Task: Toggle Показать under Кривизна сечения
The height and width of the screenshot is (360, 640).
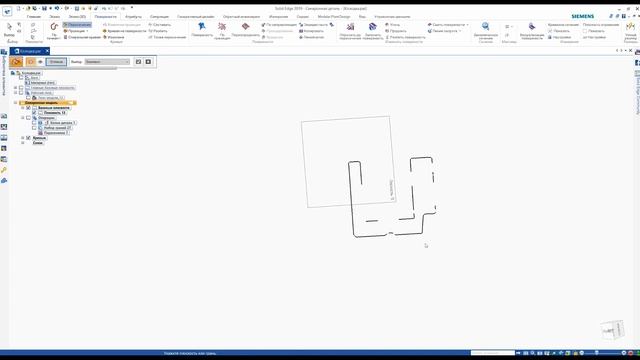Action: [x=559, y=31]
